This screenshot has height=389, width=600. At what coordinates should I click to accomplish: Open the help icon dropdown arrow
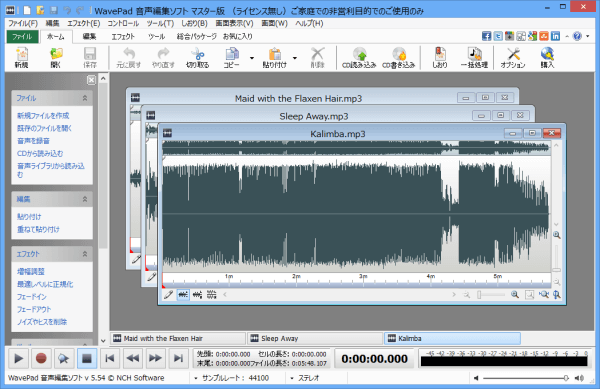[x=588, y=36]
